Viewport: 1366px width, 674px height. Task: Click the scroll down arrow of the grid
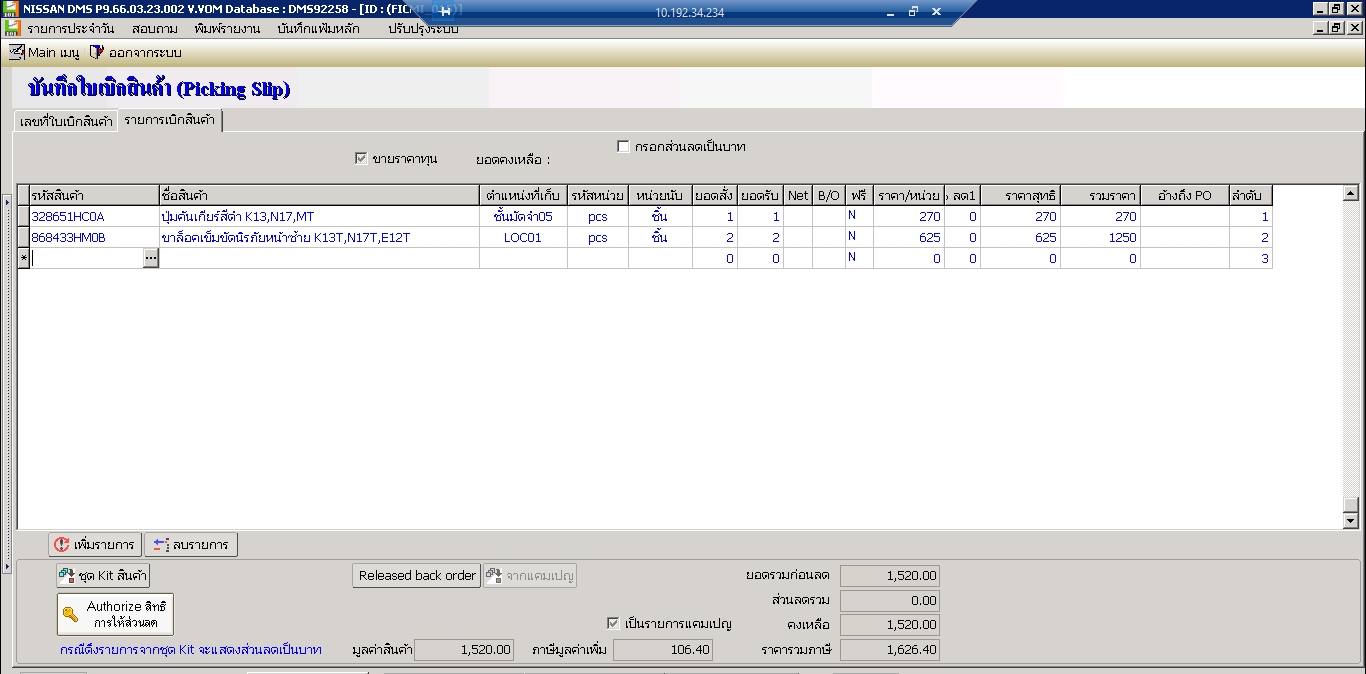pyautogui.click(x=1350, y=521)
